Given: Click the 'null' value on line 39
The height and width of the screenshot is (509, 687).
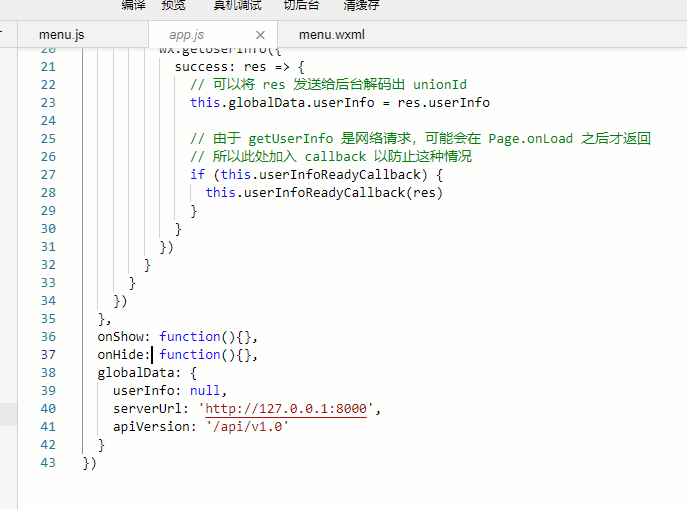Looking at the screenshot, I should coord(205,391).
